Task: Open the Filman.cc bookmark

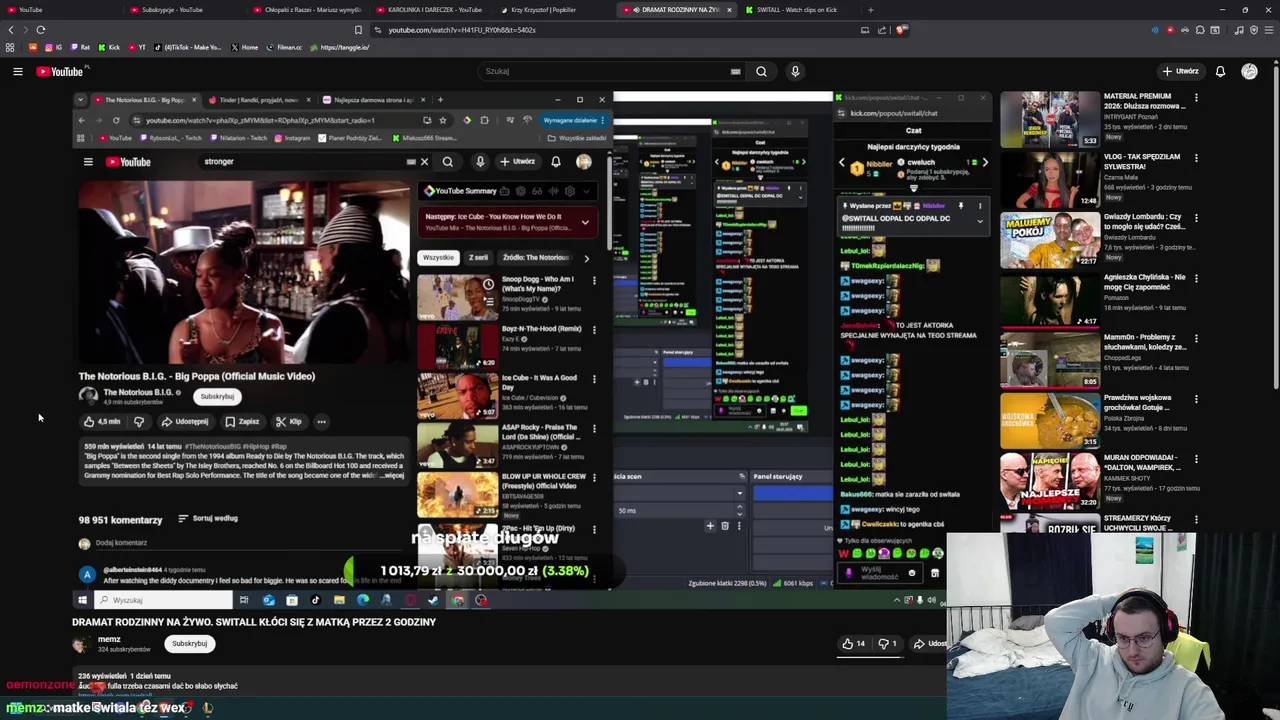Action: coord(284,47)
